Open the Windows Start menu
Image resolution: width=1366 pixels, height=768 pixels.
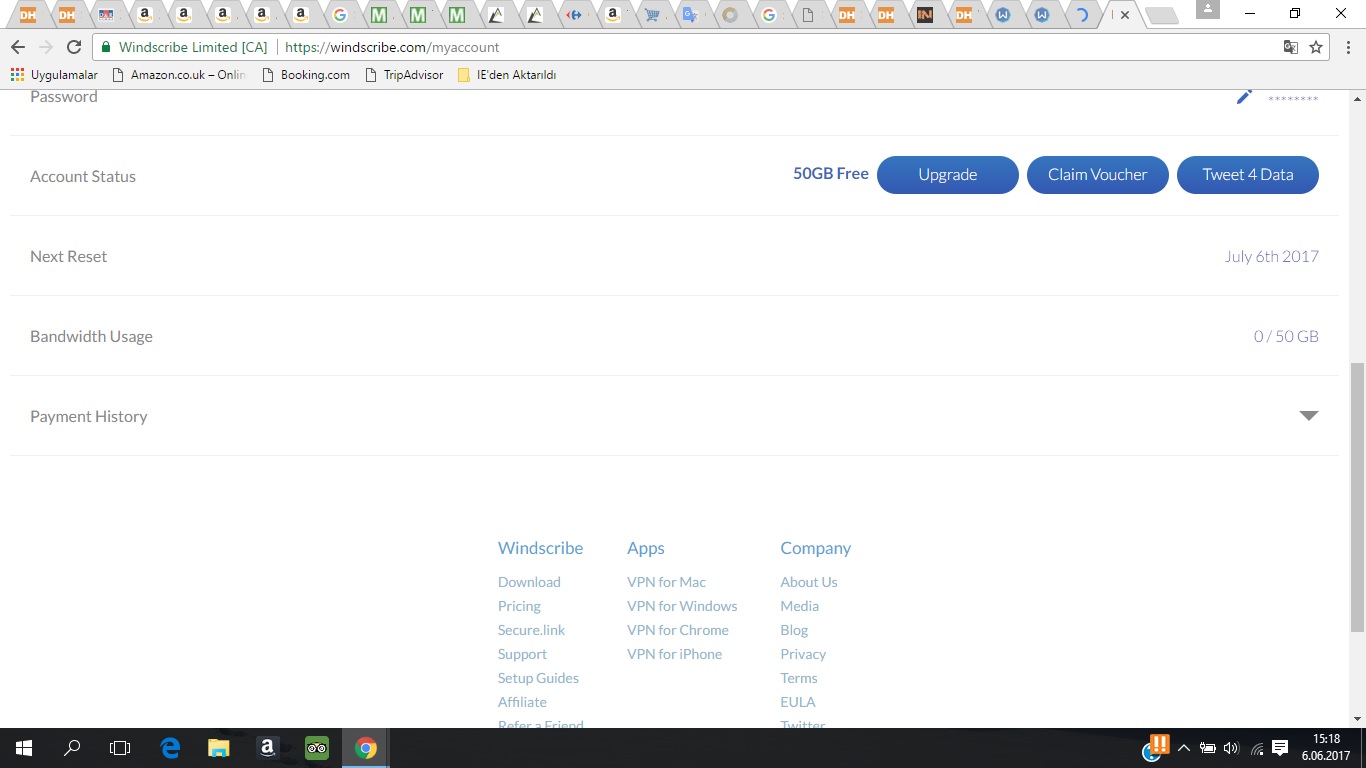click(x=24, y=748)
